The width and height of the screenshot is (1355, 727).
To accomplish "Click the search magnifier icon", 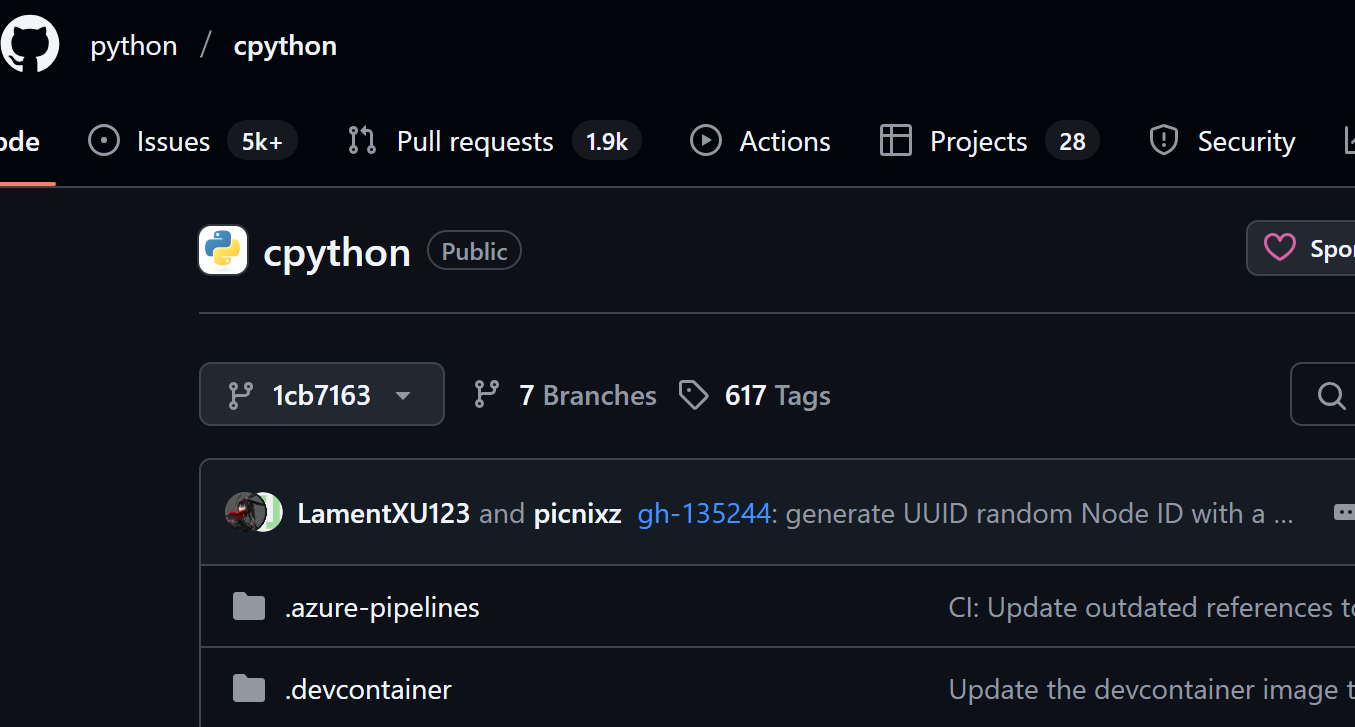I will [x=1330, y=396].
